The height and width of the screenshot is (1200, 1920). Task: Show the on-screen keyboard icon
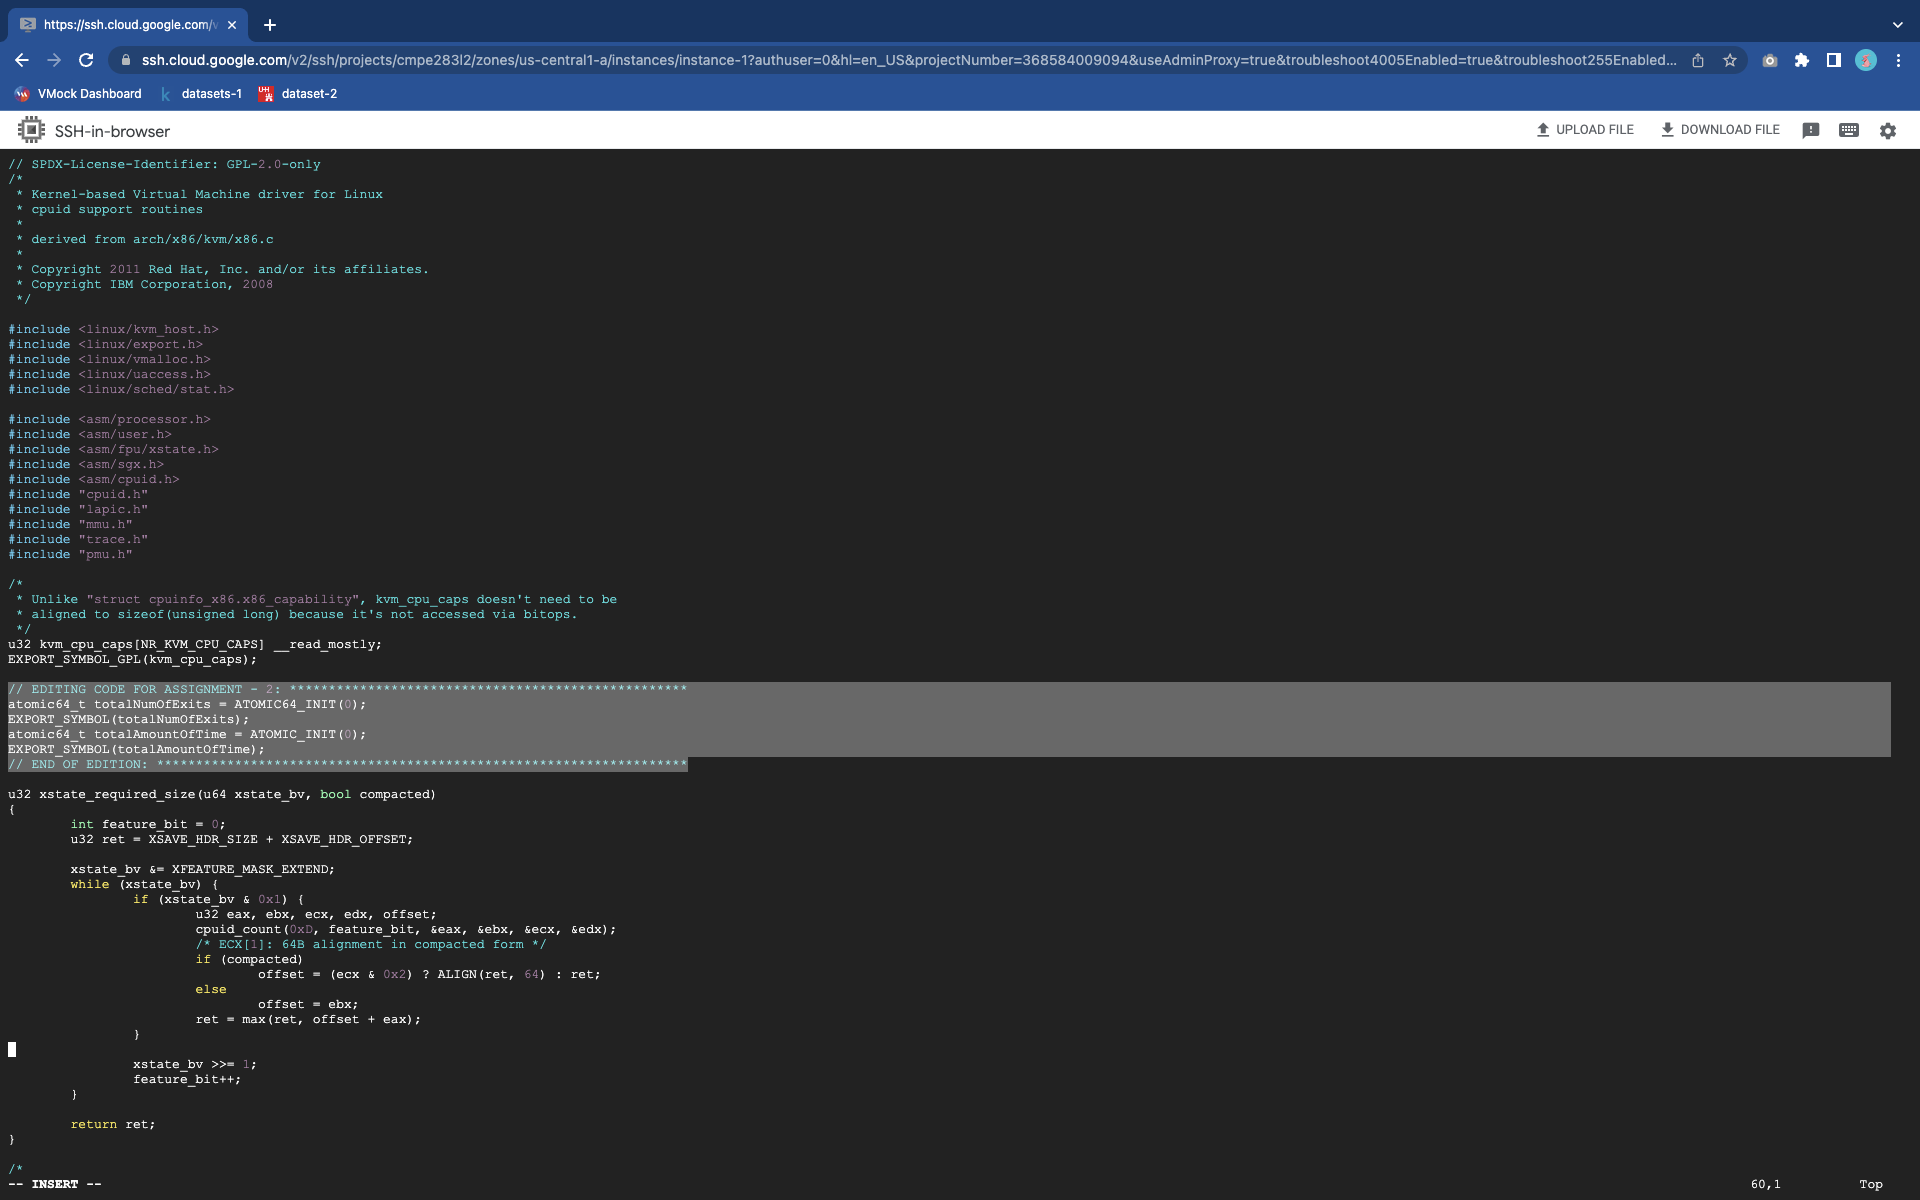tap(1848, 130)
